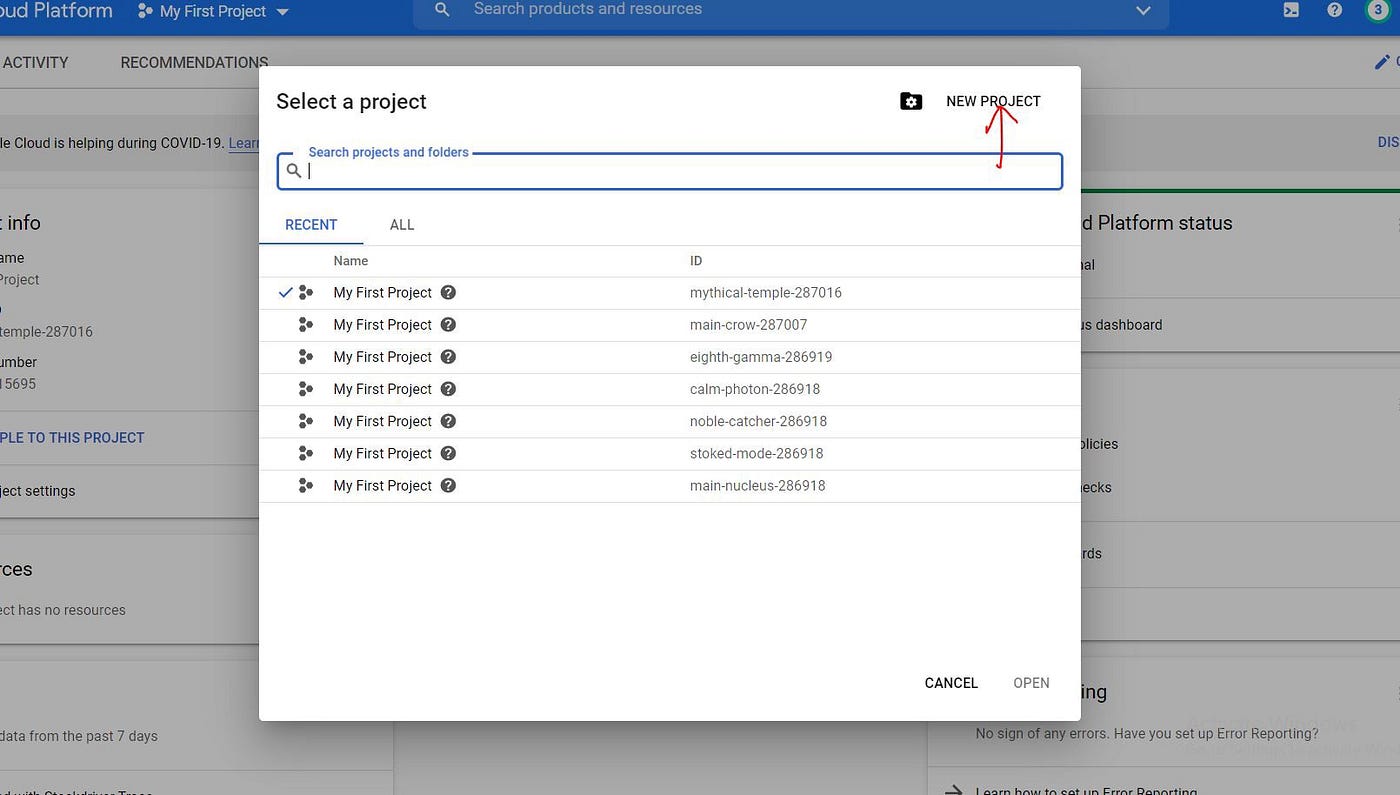1400x795 pixels.
Task: Click help icon in main-crow-287007 row
Action: tap(448, 325)
